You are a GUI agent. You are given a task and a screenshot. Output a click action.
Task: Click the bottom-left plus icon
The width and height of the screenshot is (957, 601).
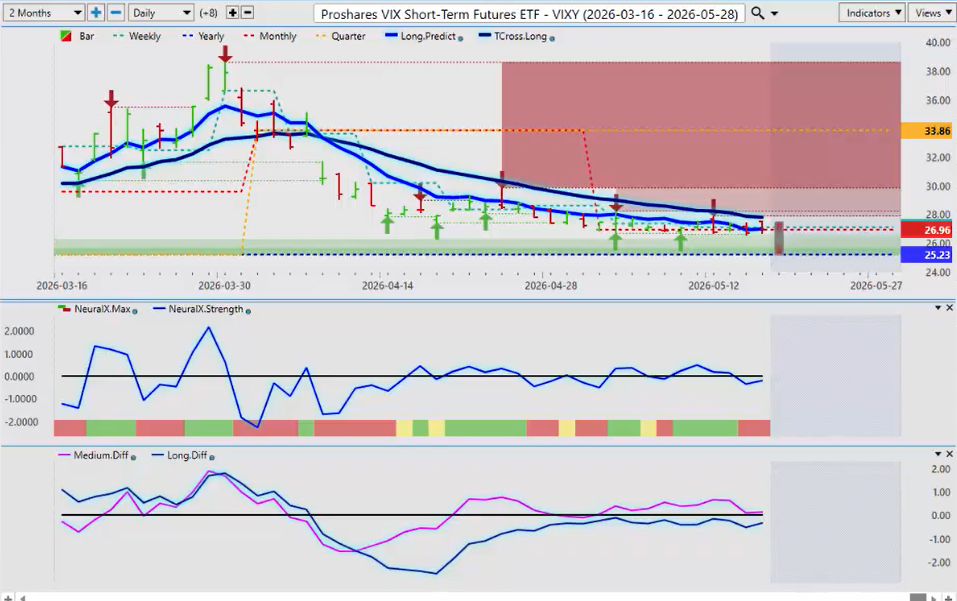pyautogui.click(x=8, y=598)
